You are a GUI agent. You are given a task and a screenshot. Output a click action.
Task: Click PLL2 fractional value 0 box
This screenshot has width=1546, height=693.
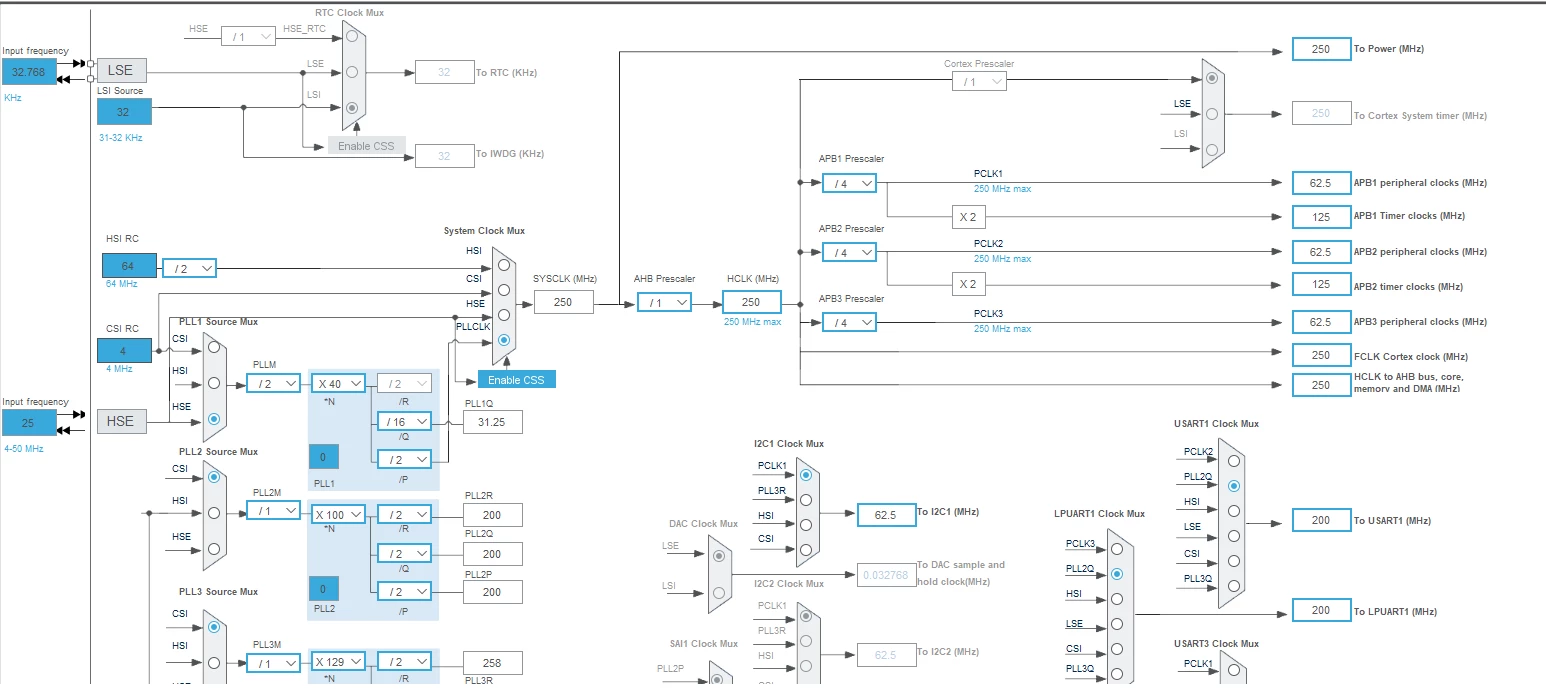coord(323,588)
